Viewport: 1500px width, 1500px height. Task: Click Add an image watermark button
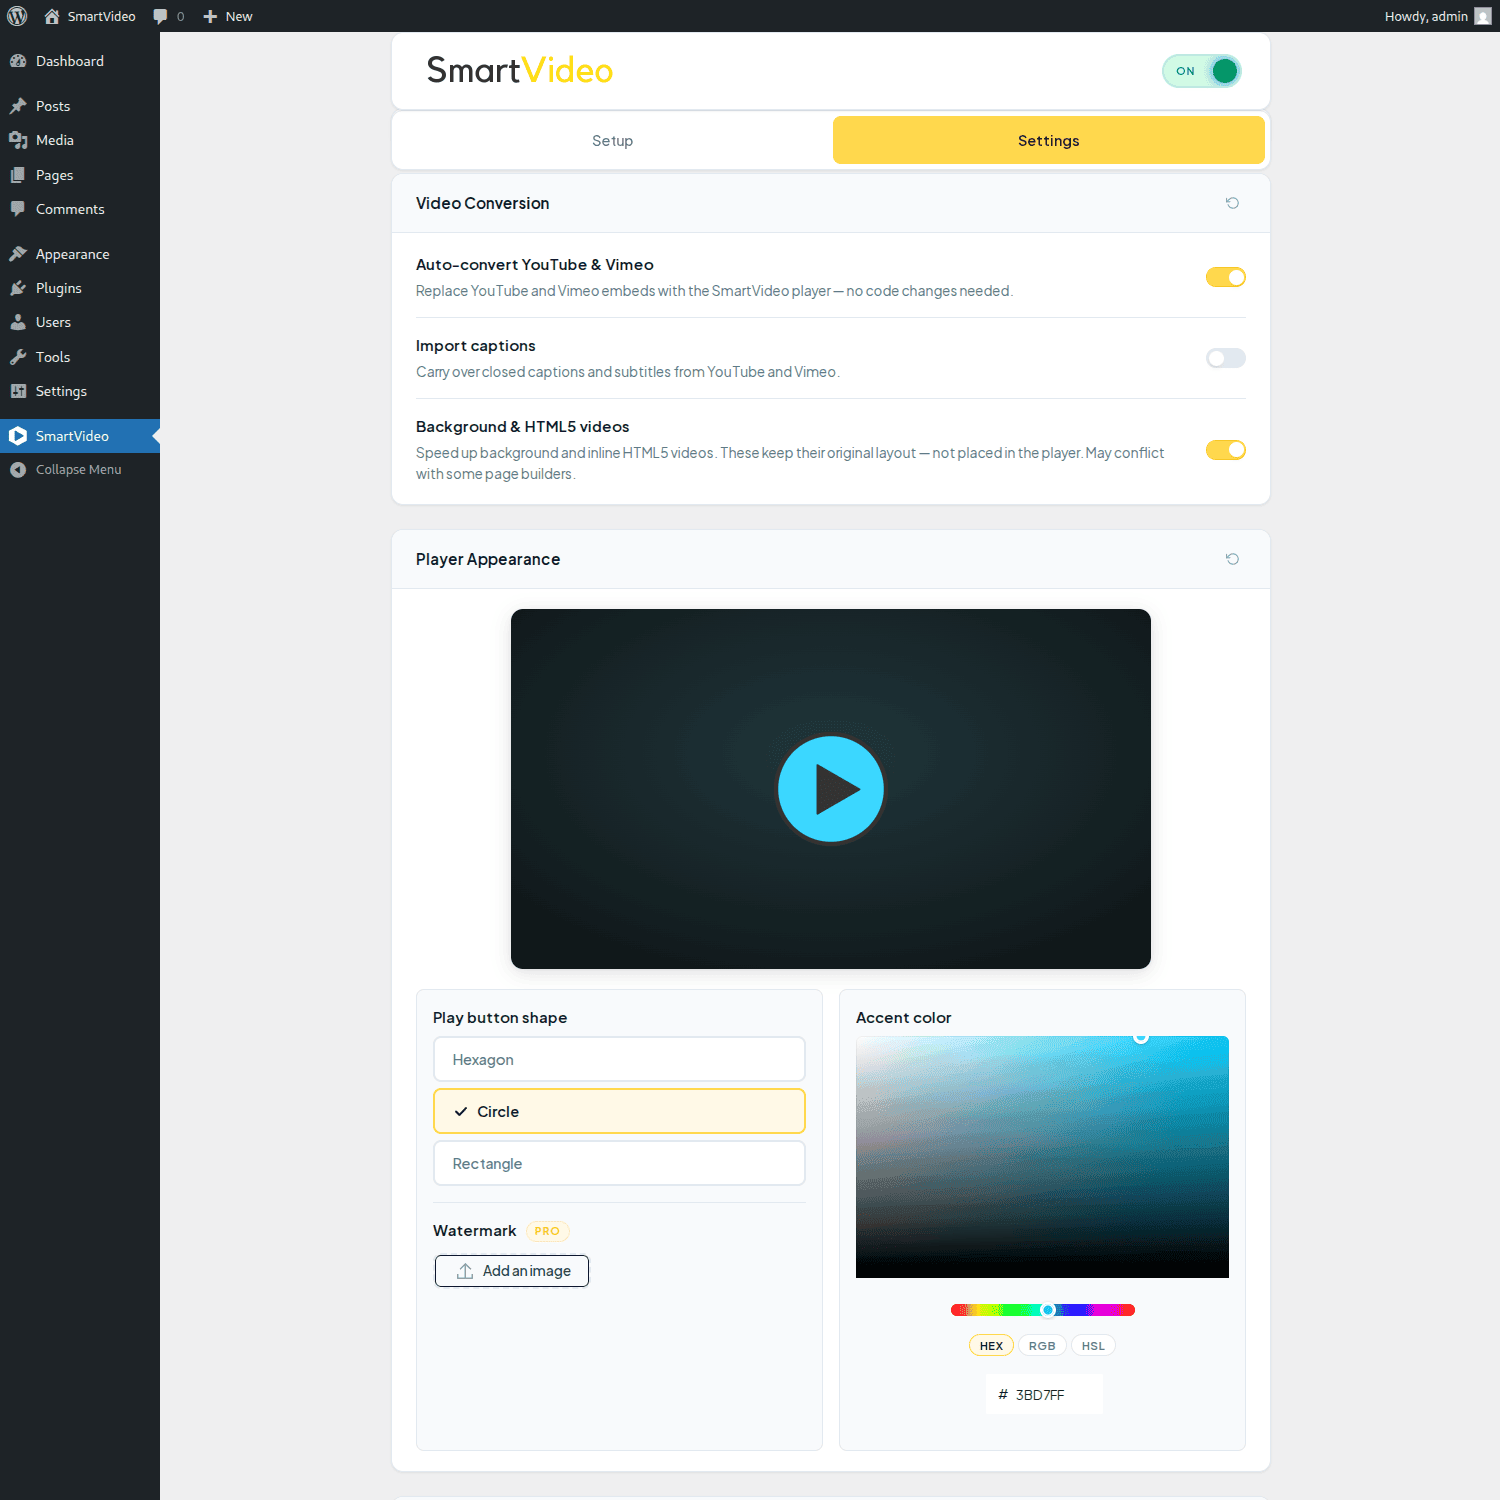pos(512,1271)
